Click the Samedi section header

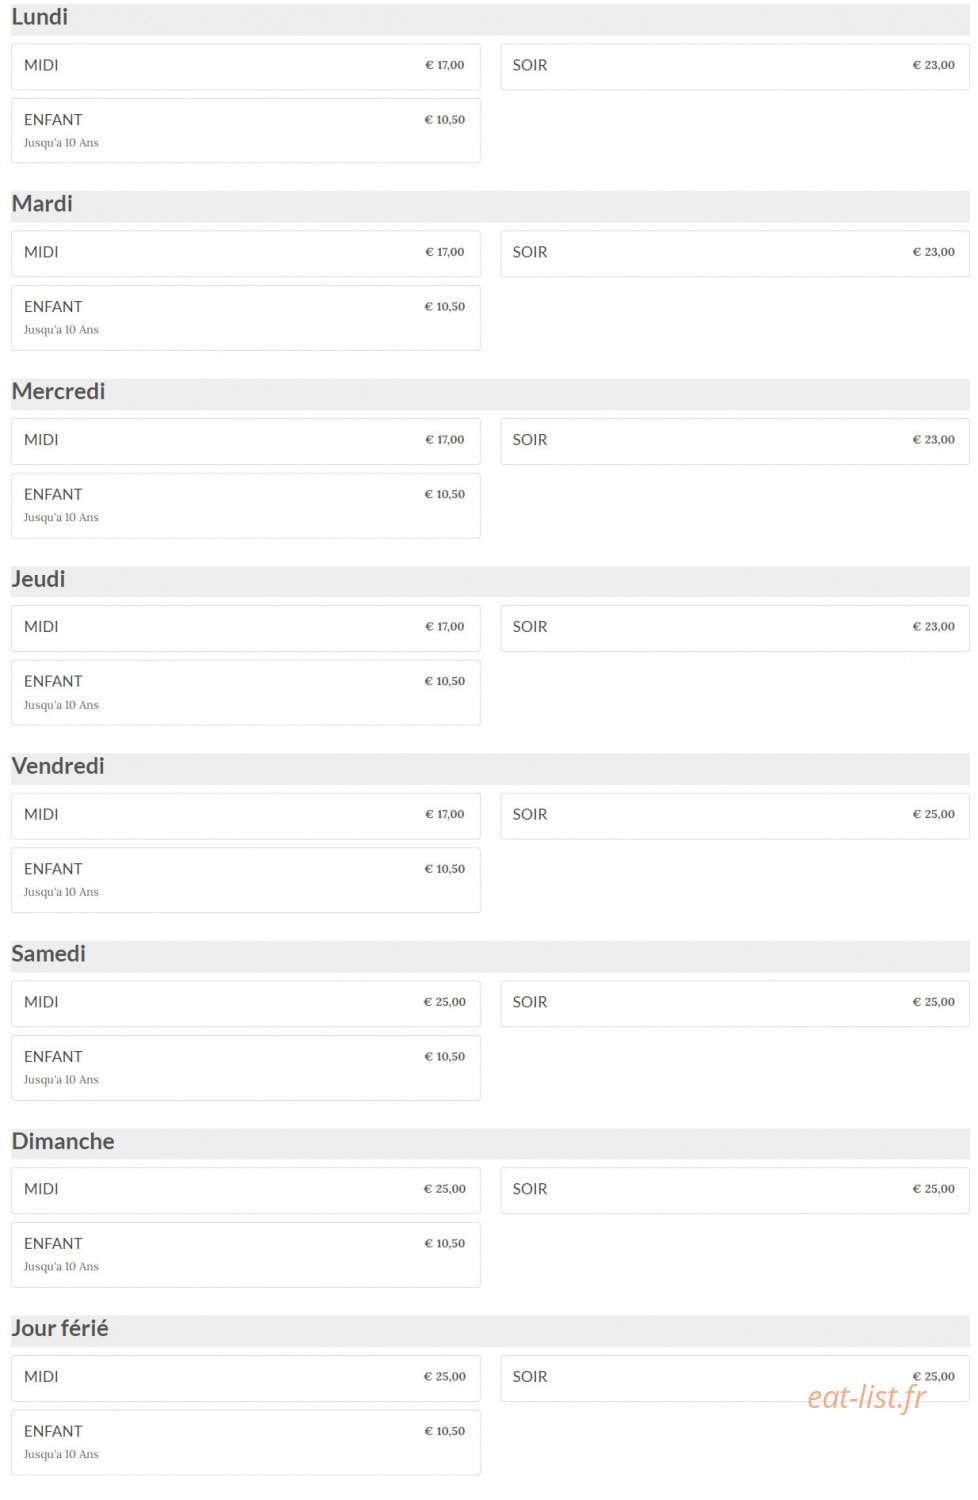click(x=490, y=955)
